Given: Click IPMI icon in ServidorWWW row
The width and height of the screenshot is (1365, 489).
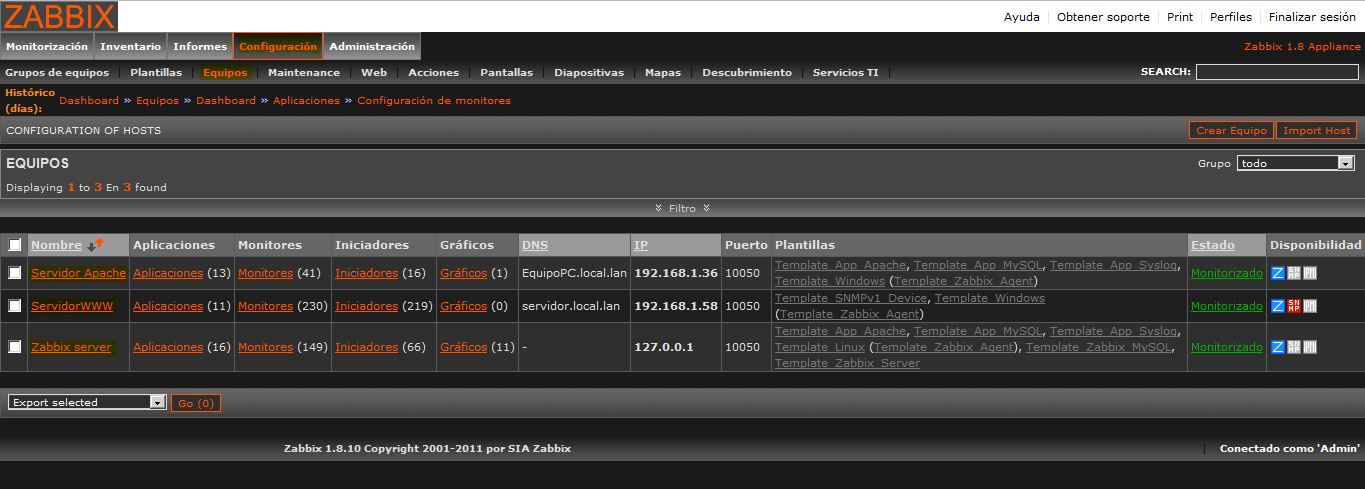Looking at the screenshot, I should pos(1309,306).
